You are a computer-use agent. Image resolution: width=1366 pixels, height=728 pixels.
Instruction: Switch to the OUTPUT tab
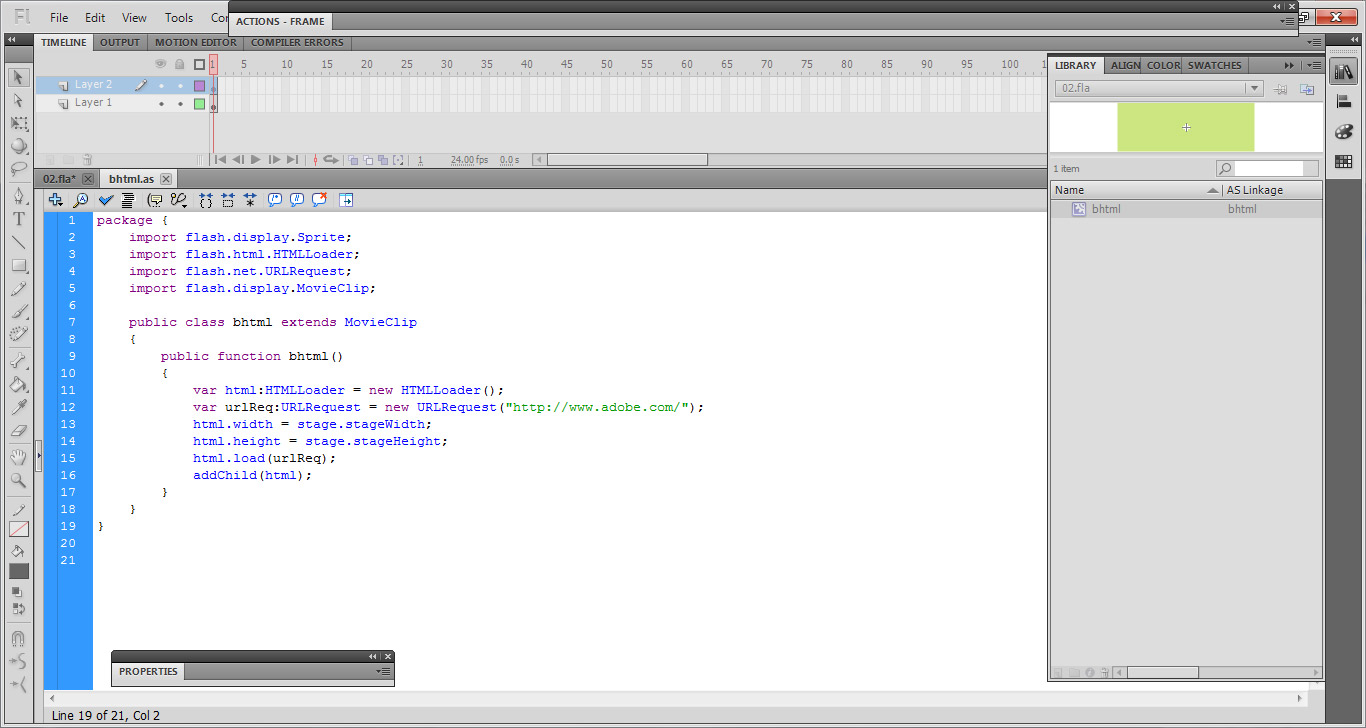point(120,42)
